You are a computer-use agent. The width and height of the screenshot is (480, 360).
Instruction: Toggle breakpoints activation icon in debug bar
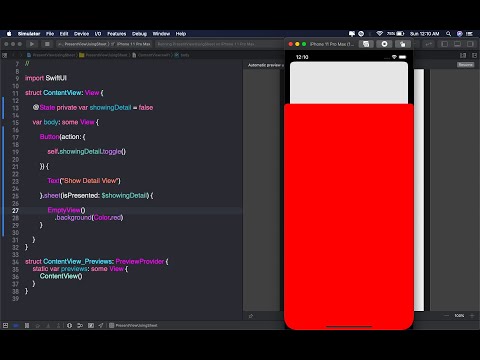click(16, 325)
